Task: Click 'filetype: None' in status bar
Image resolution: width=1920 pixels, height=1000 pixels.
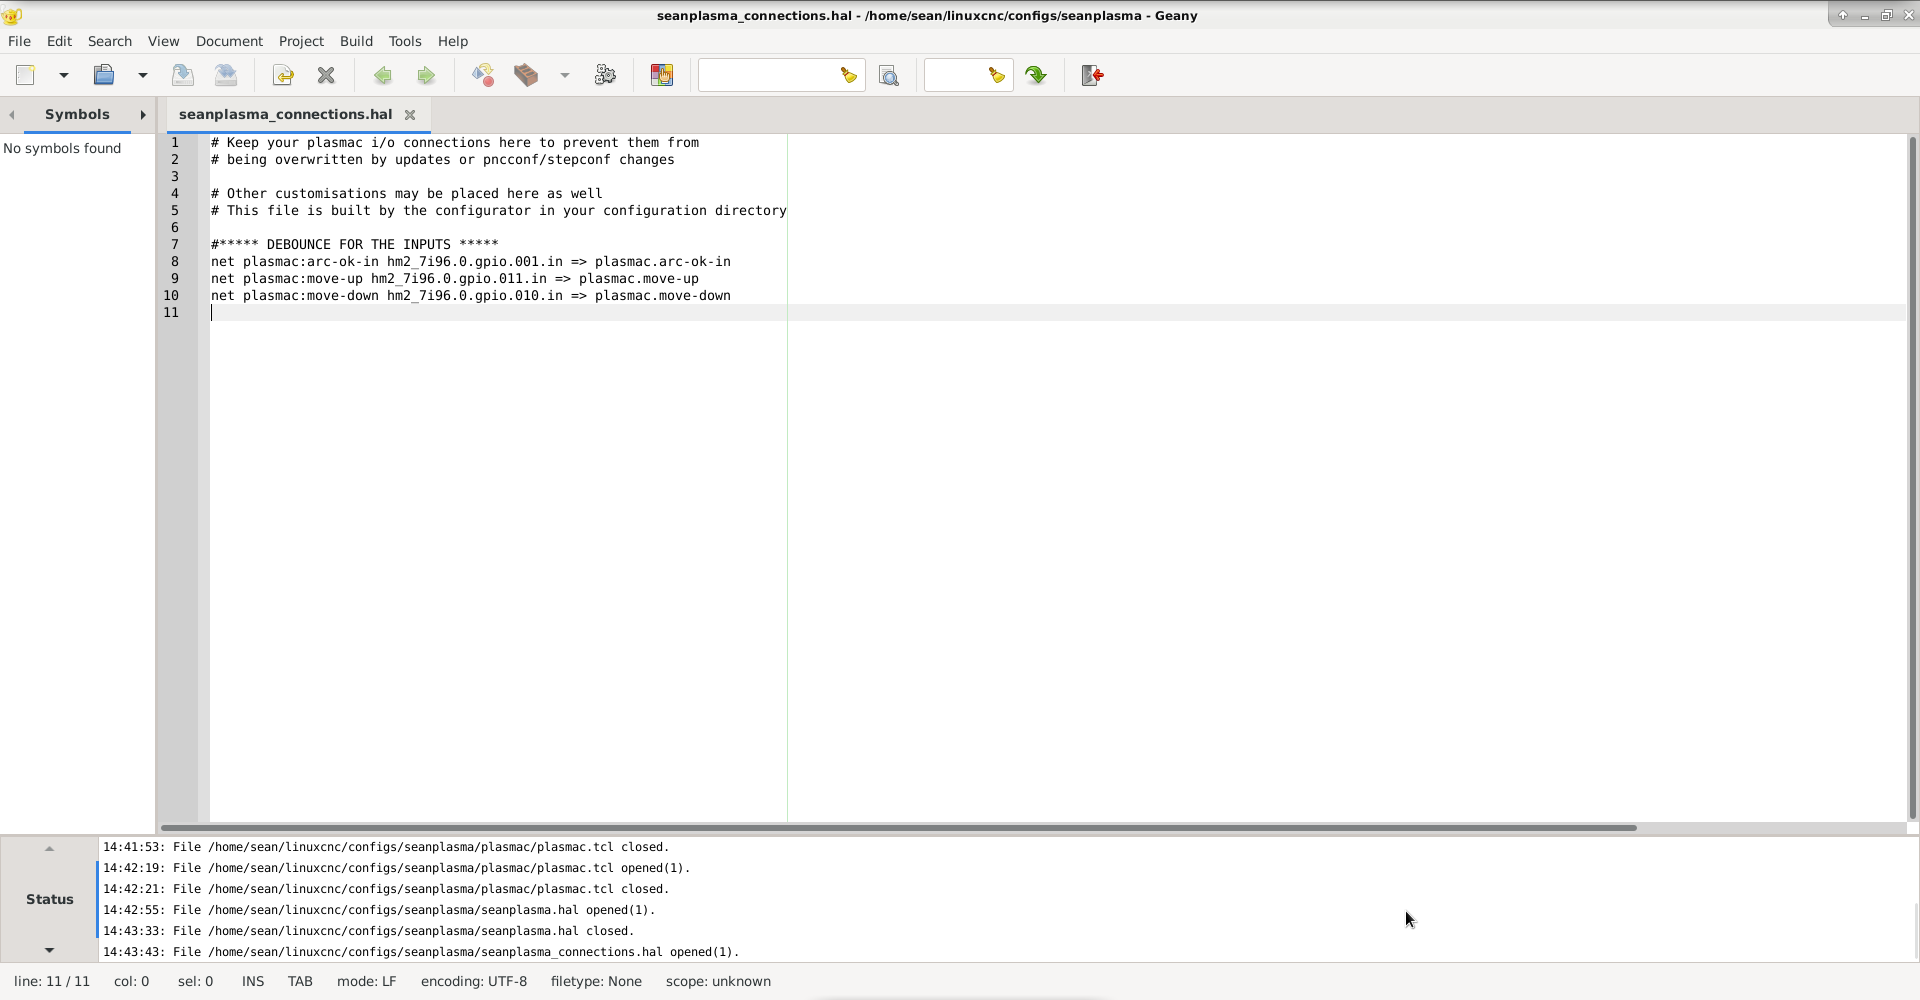Action: 596,982
